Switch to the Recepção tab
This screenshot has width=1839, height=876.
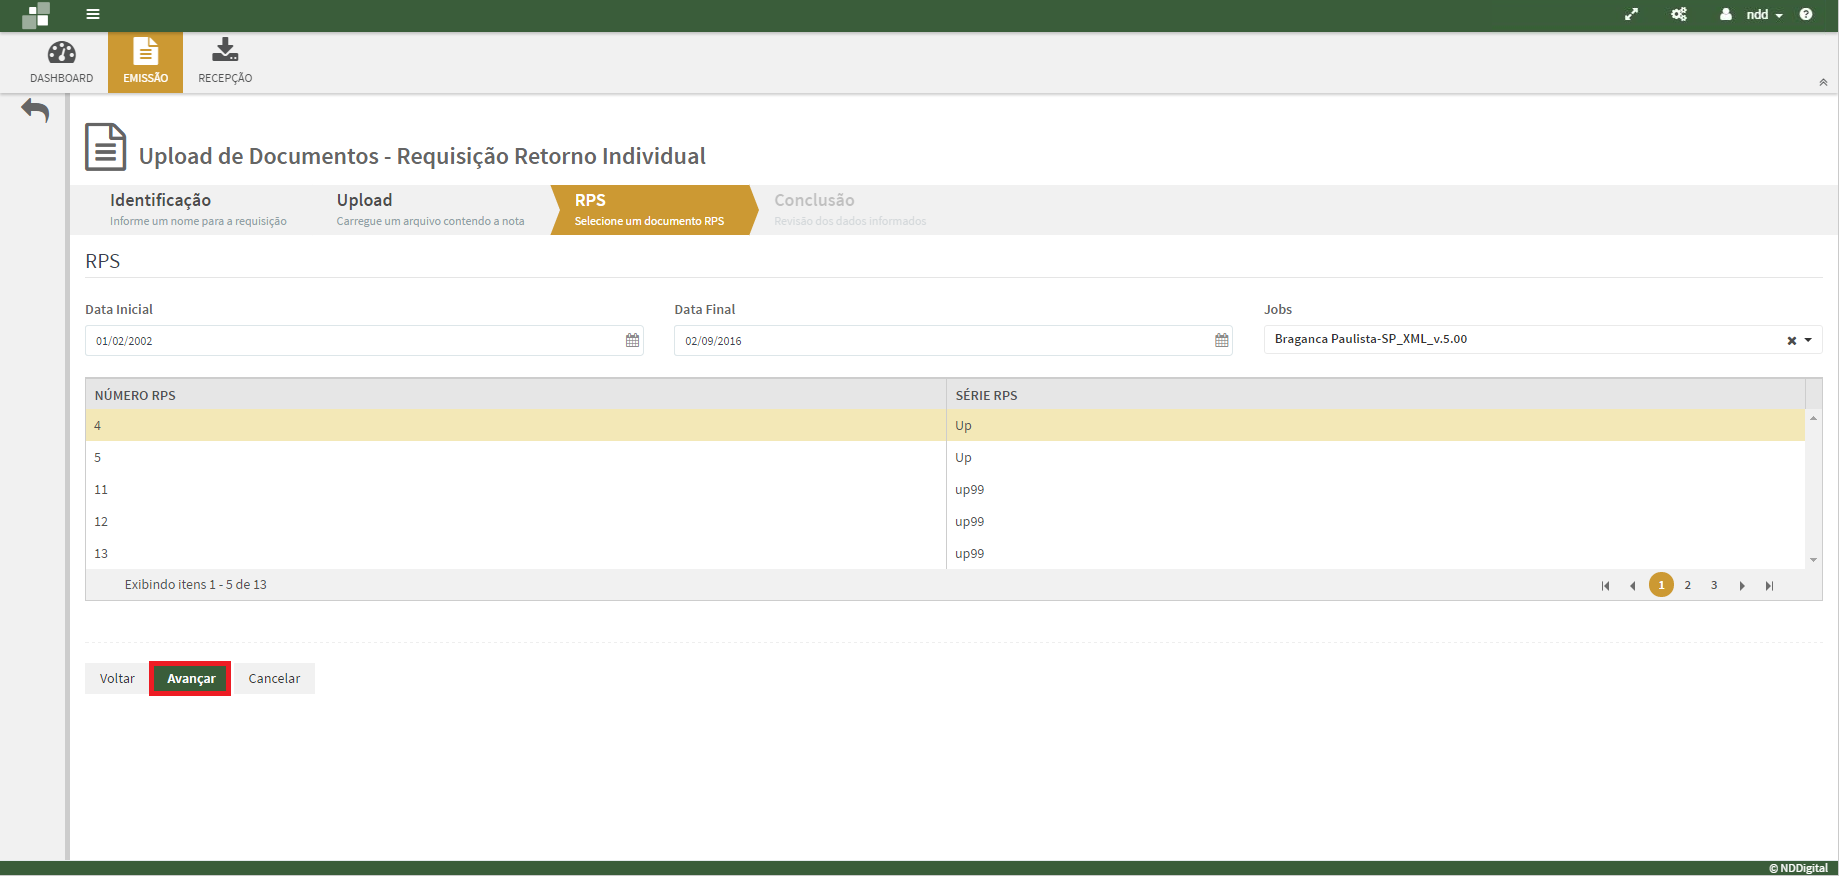click(x=225, y=62)
